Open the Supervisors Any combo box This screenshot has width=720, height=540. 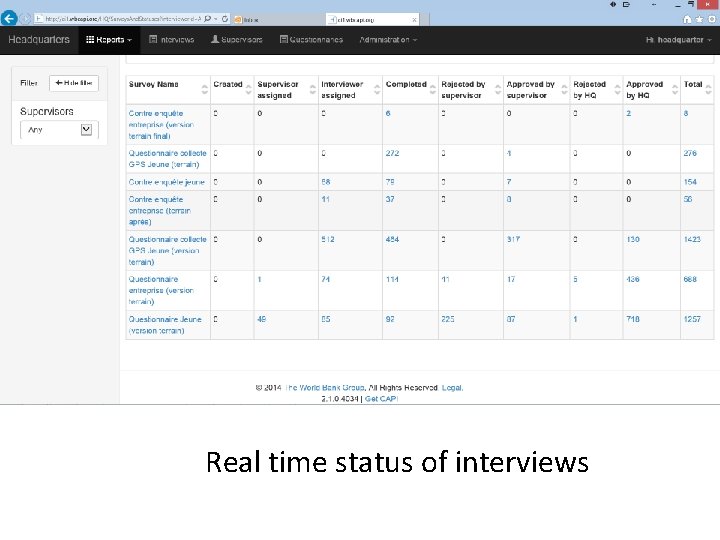coord(59,130)
